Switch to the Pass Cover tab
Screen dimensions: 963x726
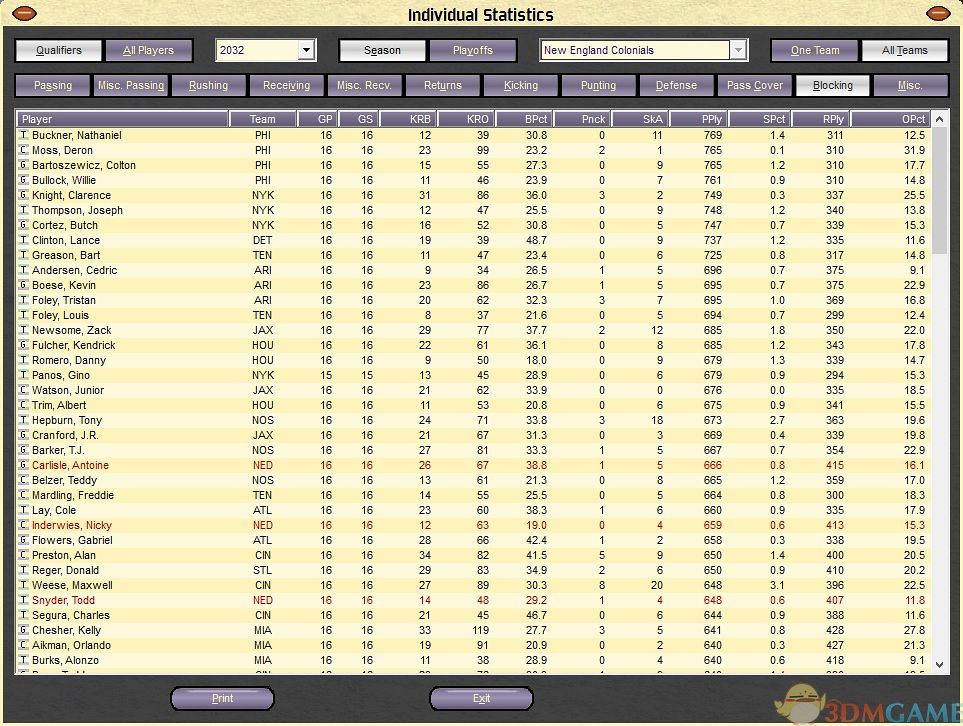click(755, 85)
